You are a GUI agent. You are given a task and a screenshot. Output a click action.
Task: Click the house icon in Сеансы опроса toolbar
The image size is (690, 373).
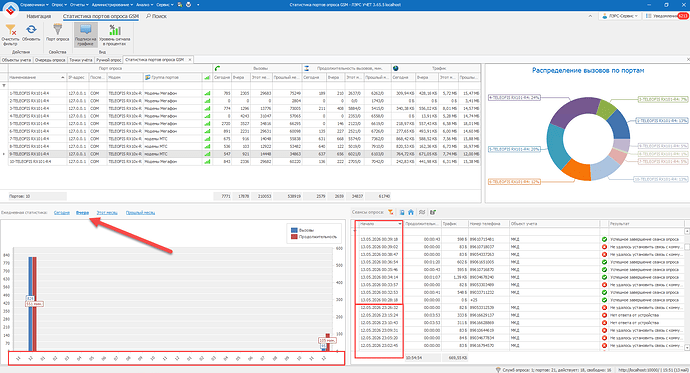(411, 212)
